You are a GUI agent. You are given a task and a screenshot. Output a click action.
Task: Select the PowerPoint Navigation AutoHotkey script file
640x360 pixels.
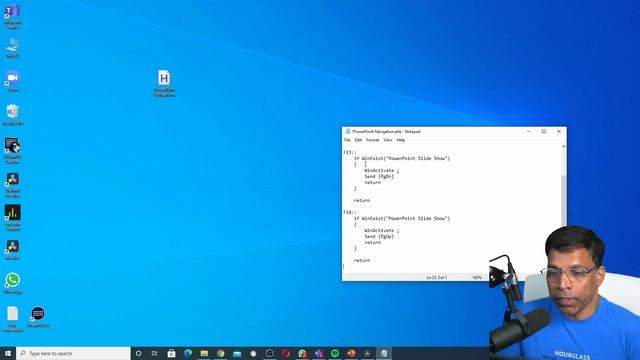(x=164, y=83)
